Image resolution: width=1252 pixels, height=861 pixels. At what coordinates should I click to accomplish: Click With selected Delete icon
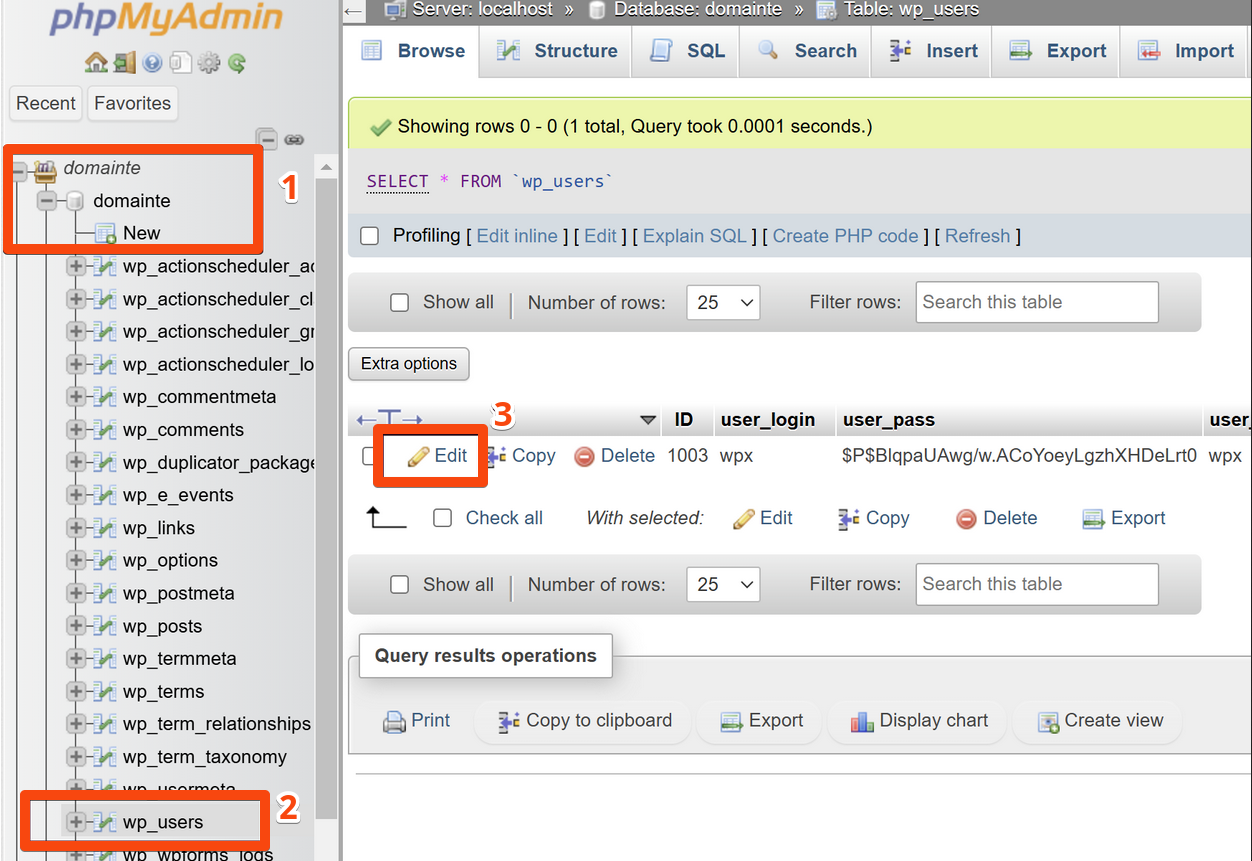966,518
